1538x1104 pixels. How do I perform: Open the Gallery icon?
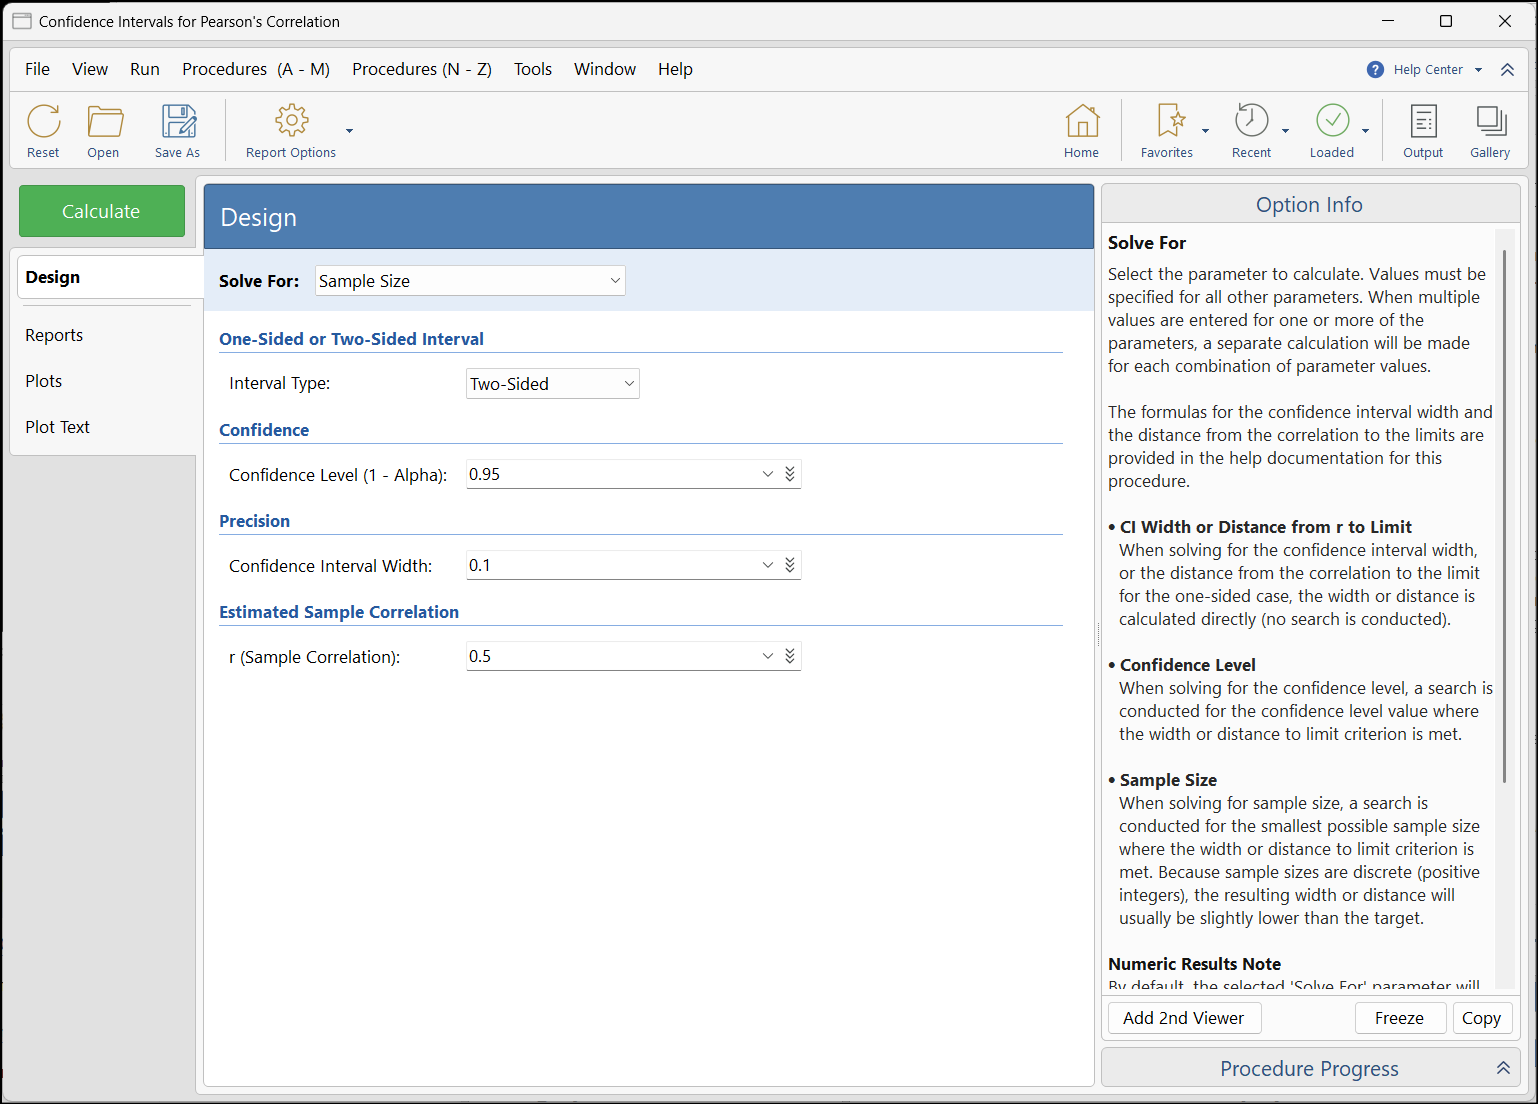1490,122
